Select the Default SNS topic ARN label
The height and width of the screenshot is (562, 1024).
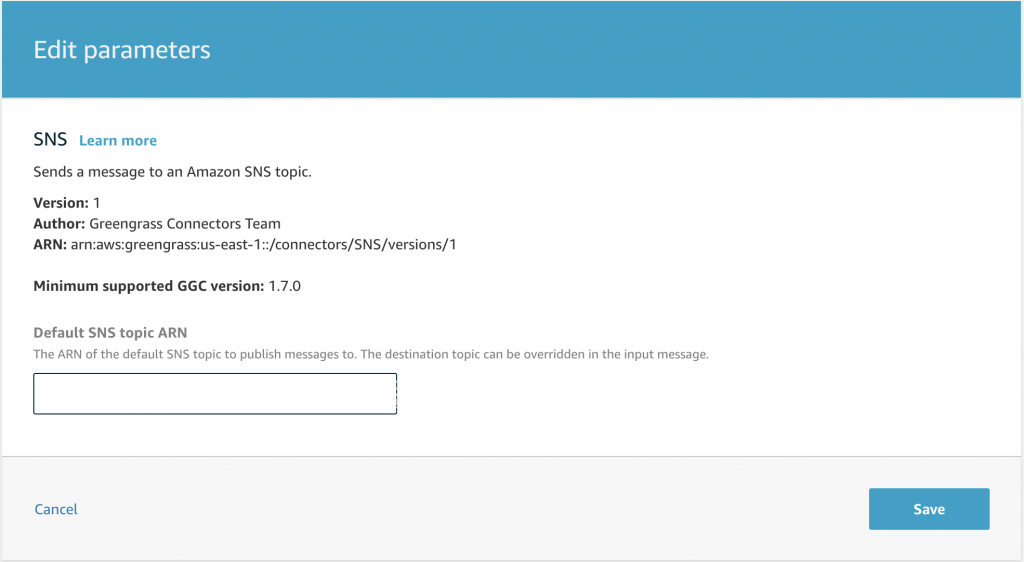tap(110, 333)
